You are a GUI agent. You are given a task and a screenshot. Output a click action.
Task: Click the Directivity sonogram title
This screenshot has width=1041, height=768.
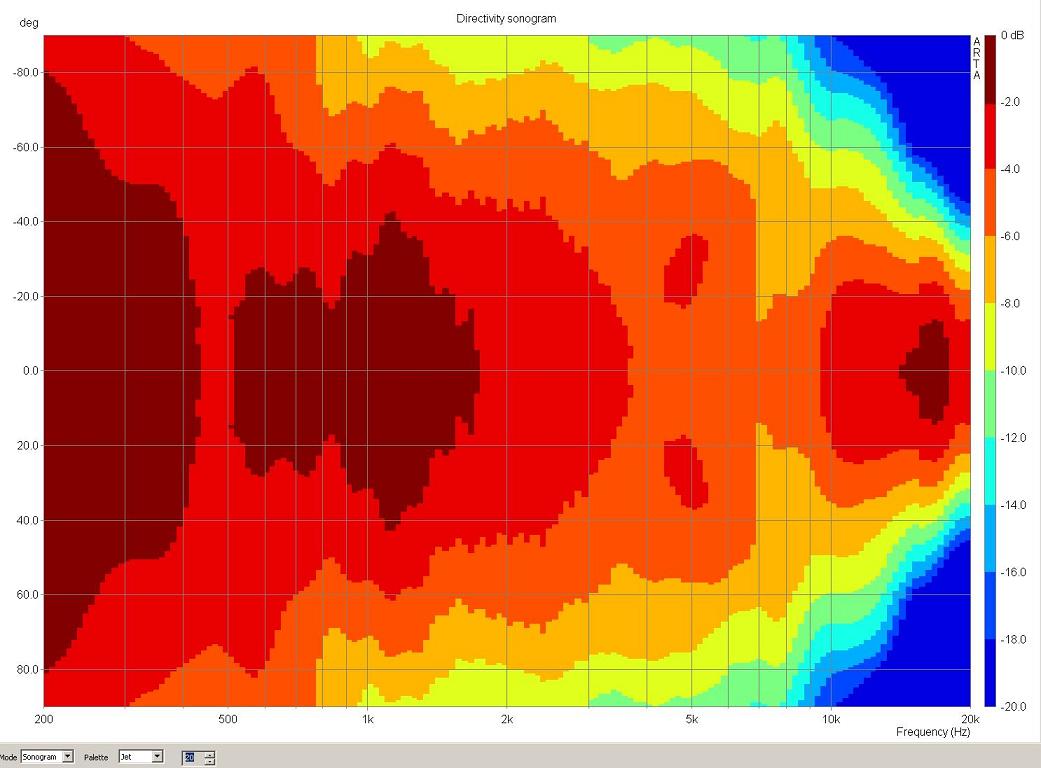pyautogui.click(x=506, y=18)
